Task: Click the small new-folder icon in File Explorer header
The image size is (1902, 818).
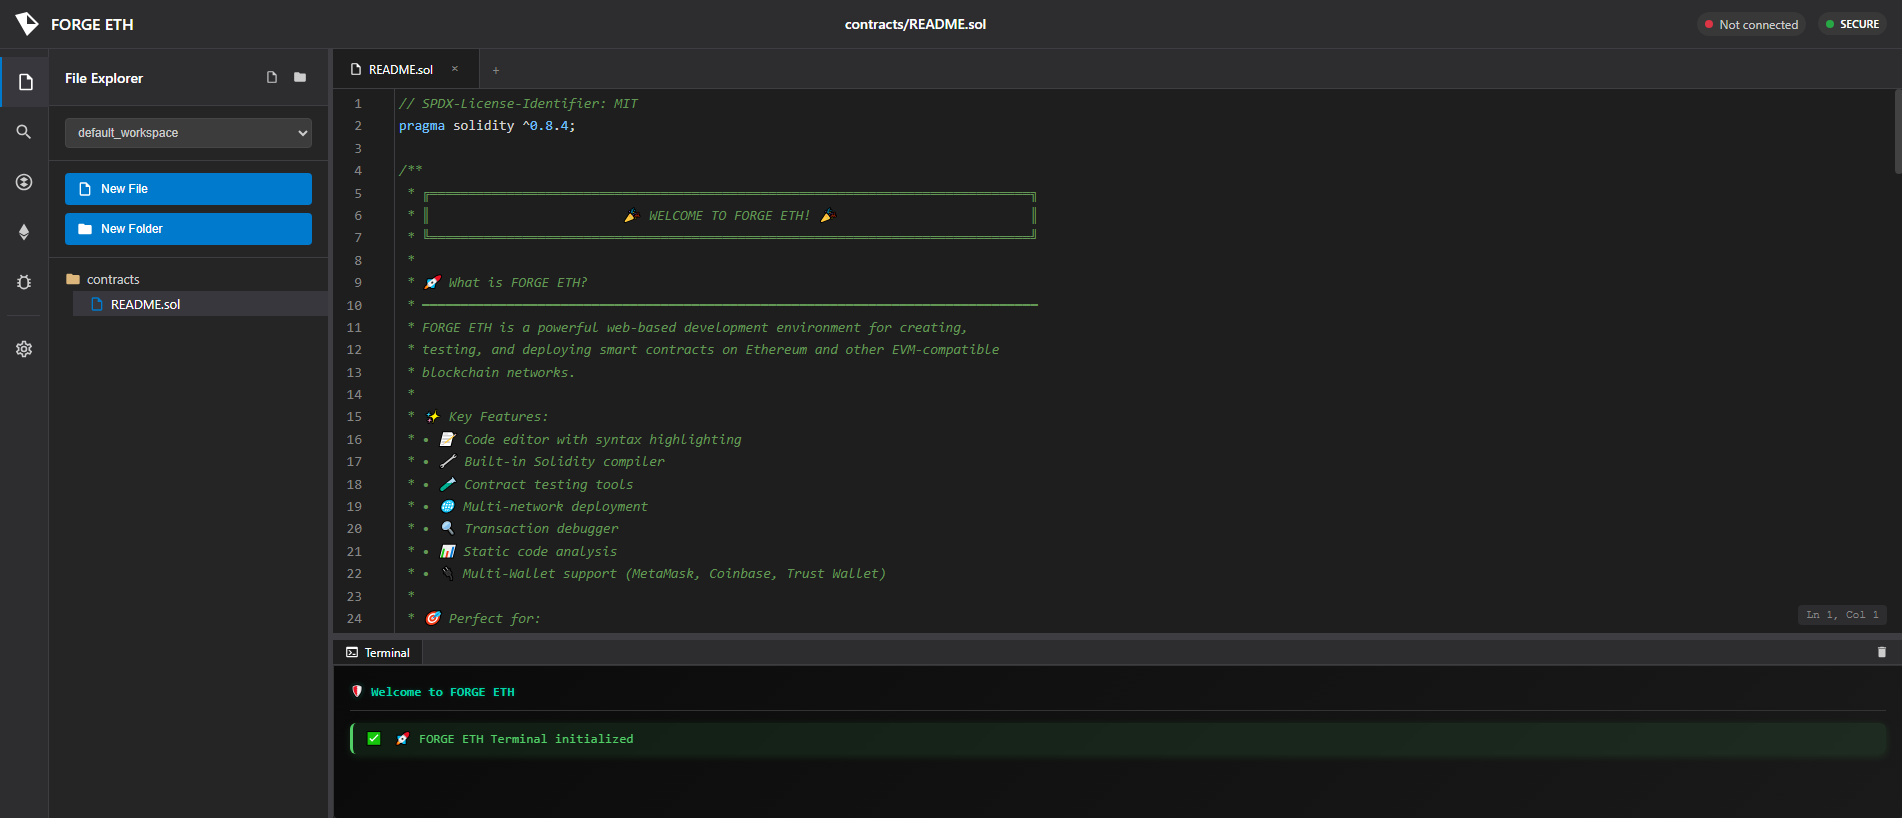Action: (300, 77)
